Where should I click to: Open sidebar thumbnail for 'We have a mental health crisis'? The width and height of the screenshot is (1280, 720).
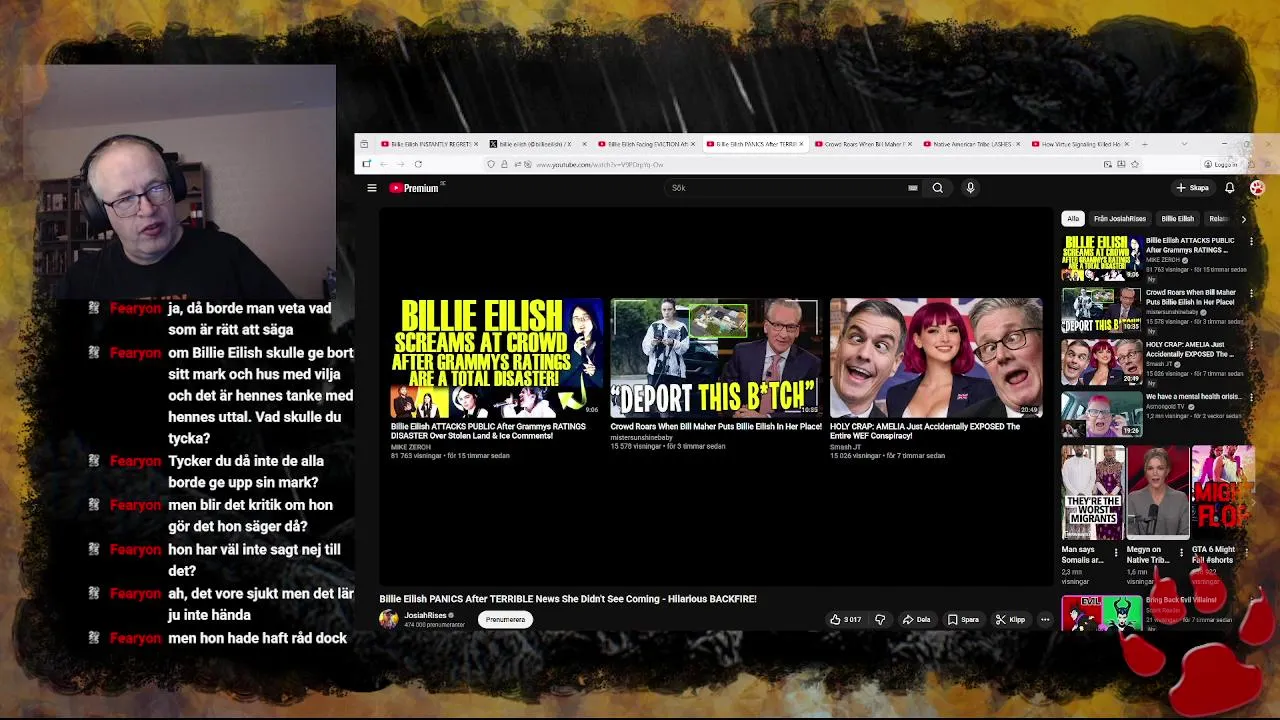pyautogui.click(x=1101, y=414)
